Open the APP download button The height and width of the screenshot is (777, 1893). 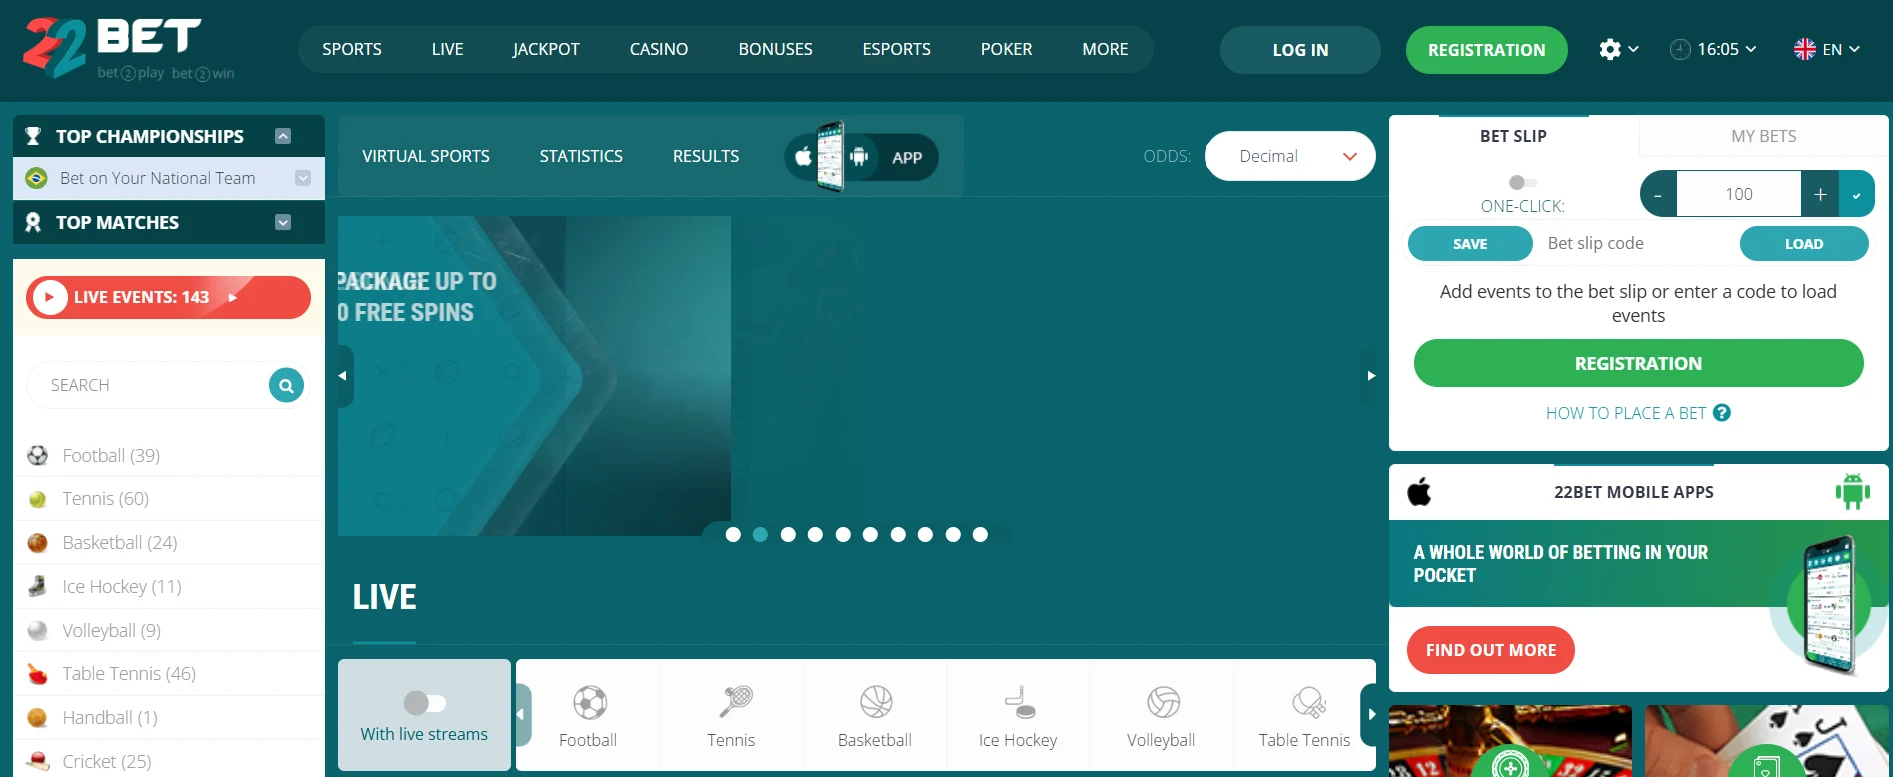tap(862, 157)
